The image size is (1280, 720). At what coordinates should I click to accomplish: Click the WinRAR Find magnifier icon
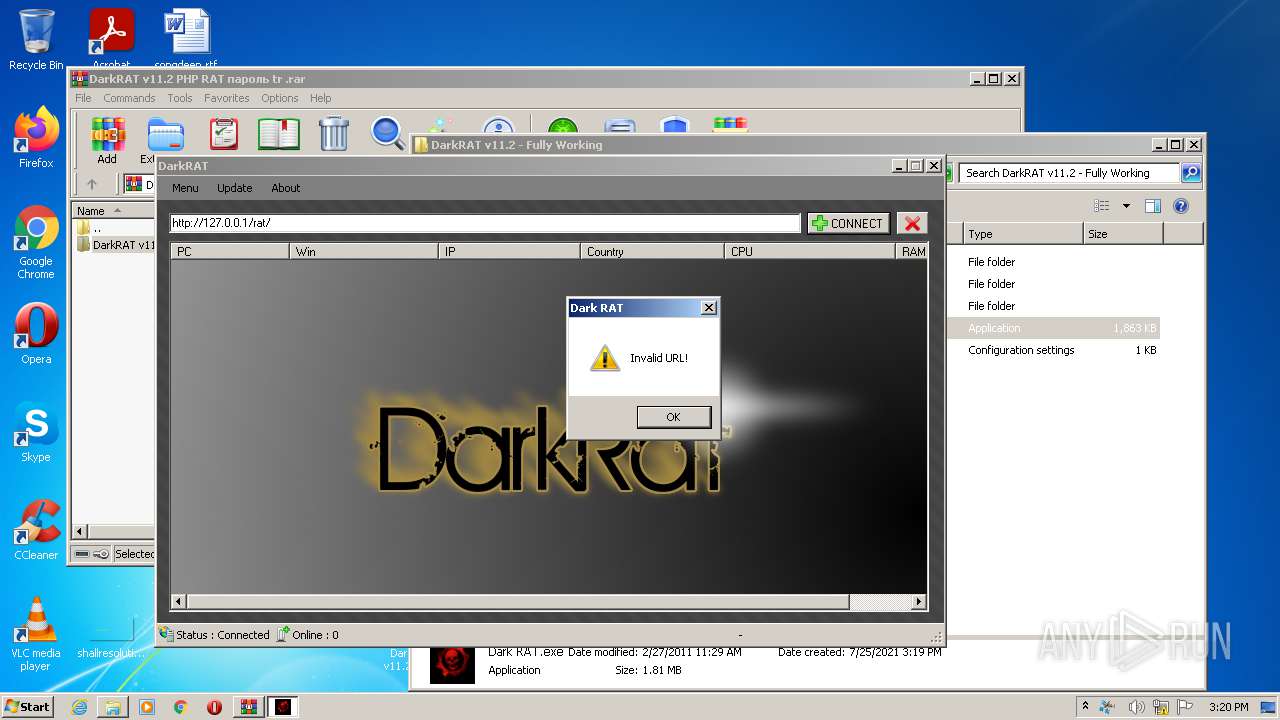(x=388, y=134)
